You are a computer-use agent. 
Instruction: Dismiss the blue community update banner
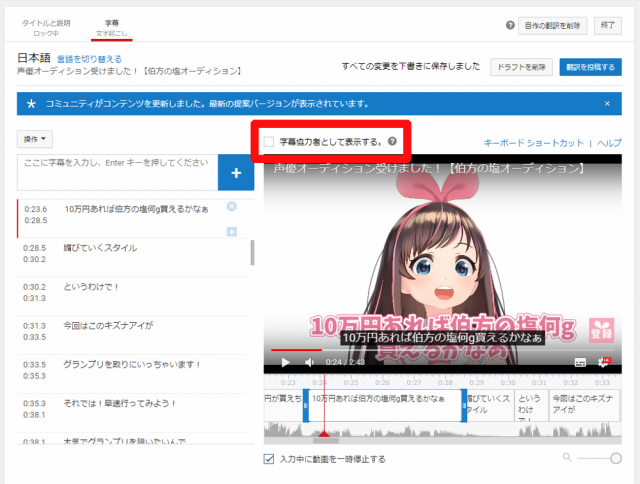point(607,104)
